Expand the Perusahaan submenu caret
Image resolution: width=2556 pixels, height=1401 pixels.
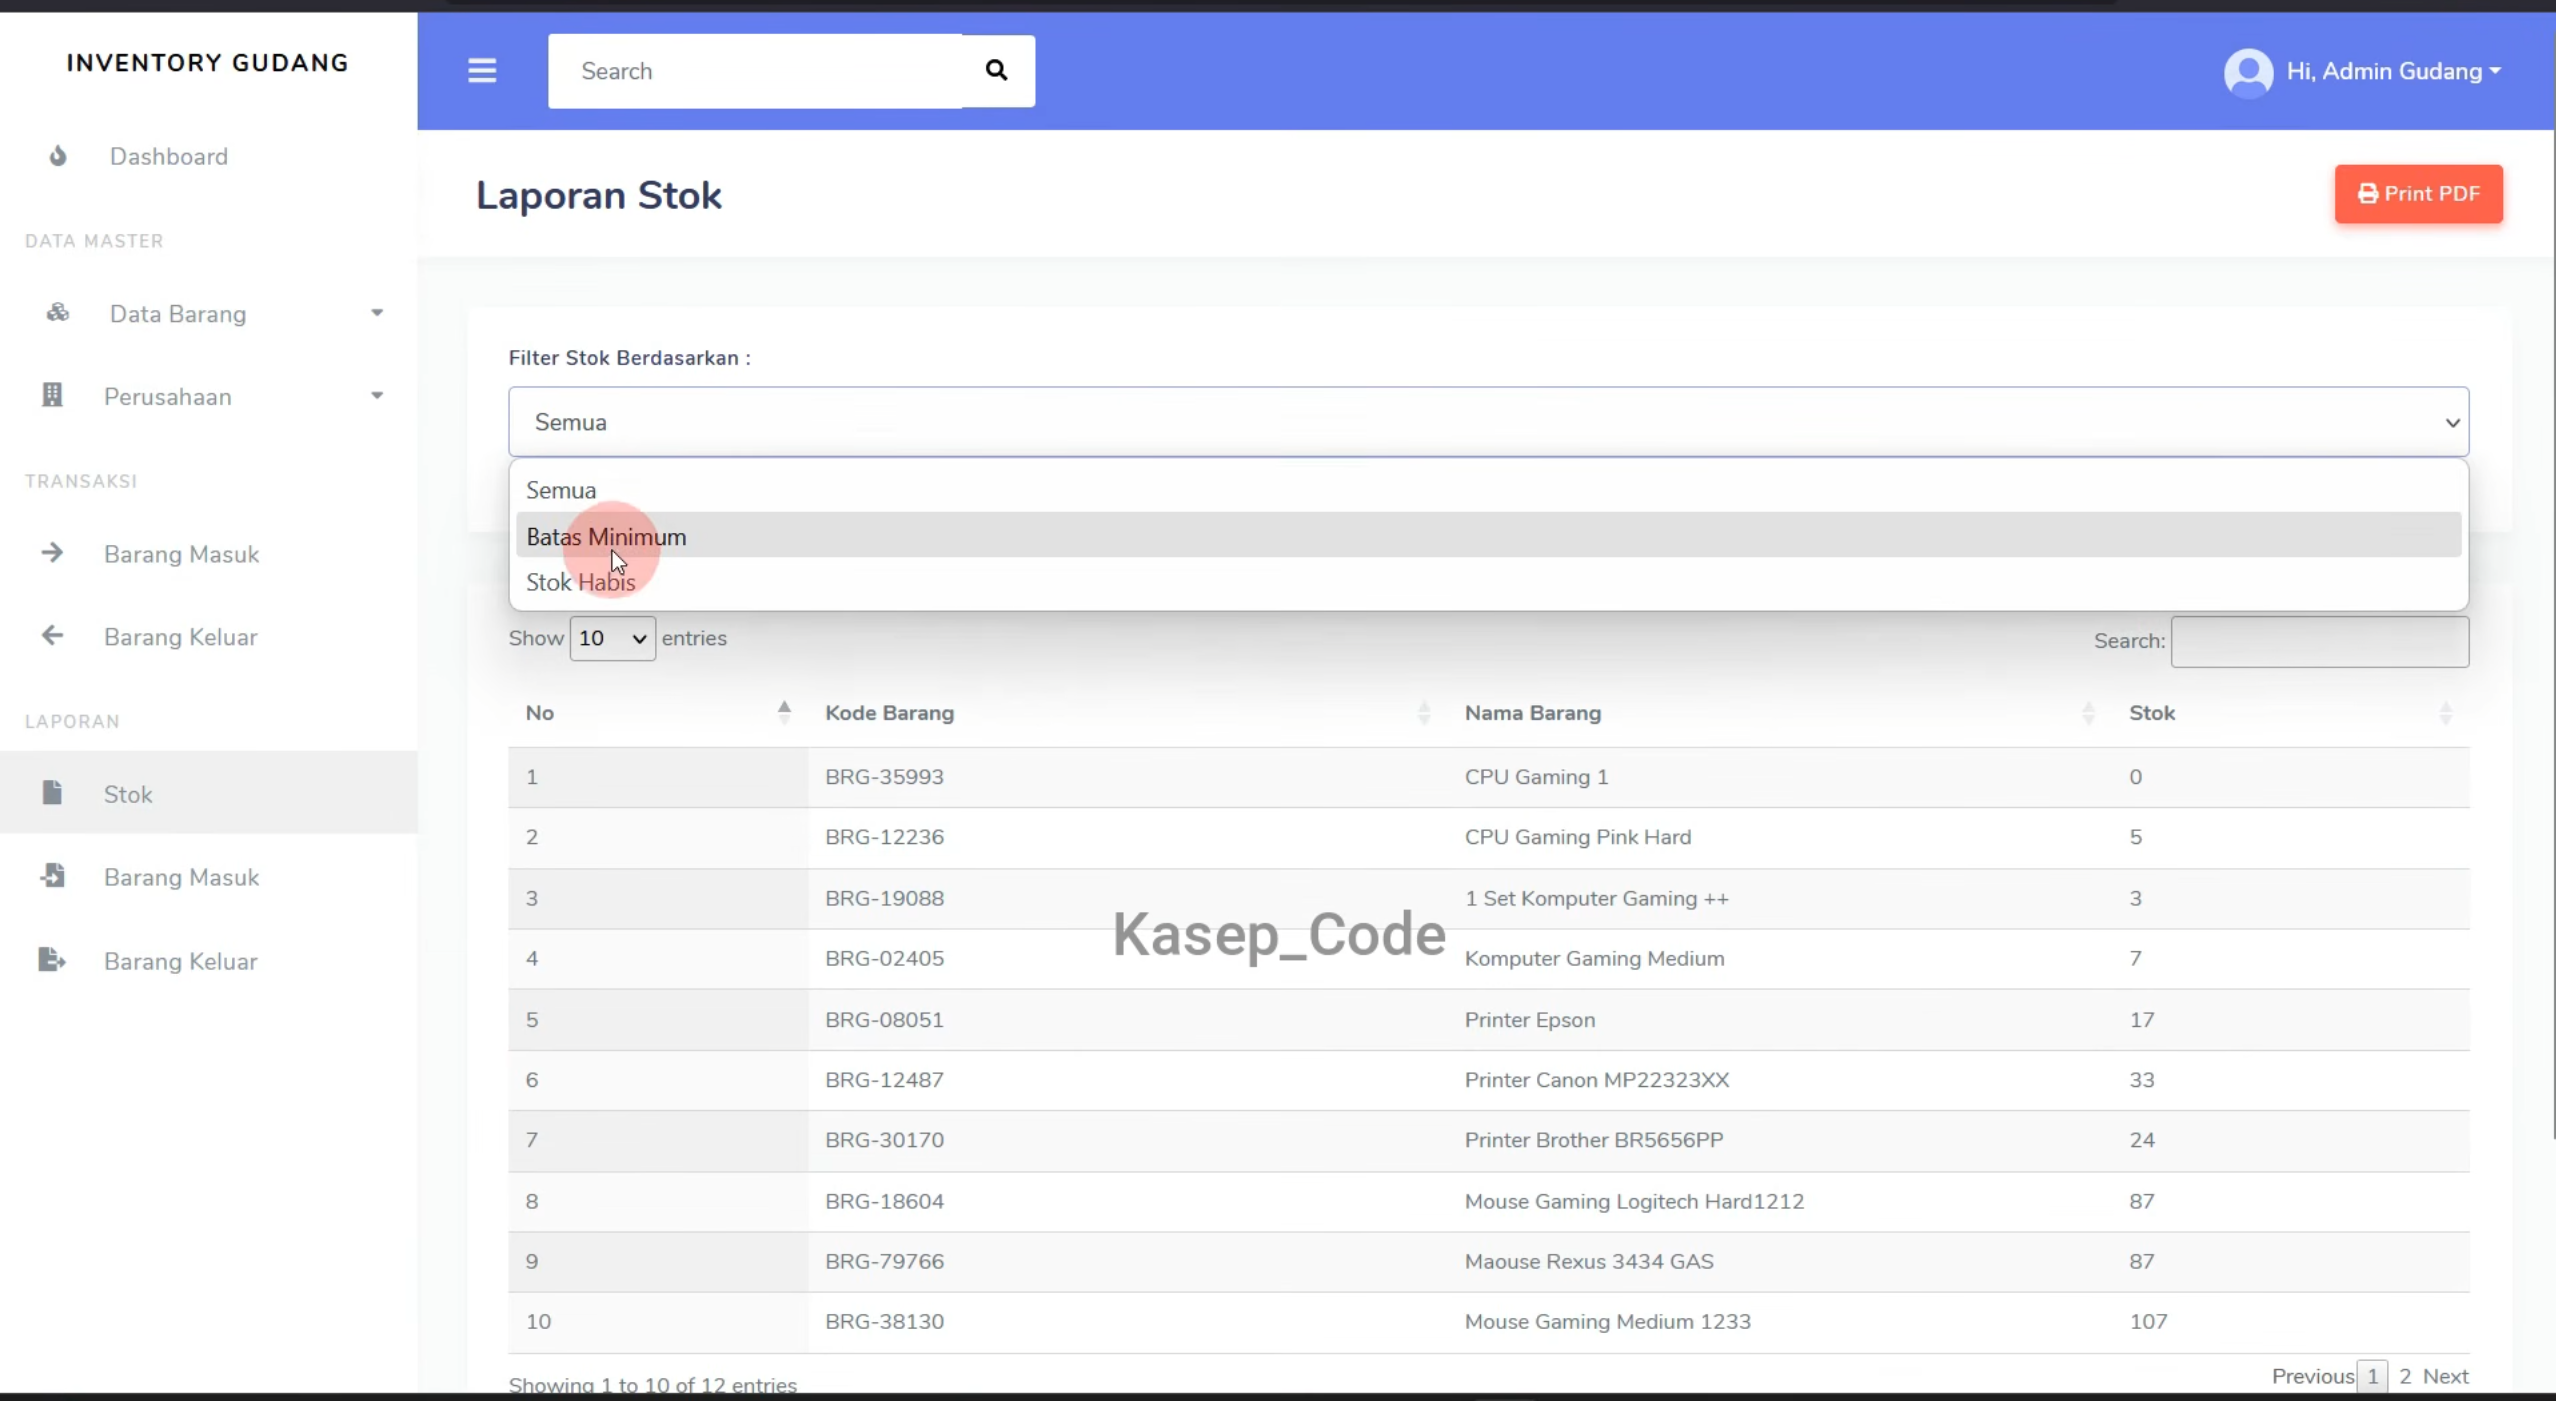point(377,396)
